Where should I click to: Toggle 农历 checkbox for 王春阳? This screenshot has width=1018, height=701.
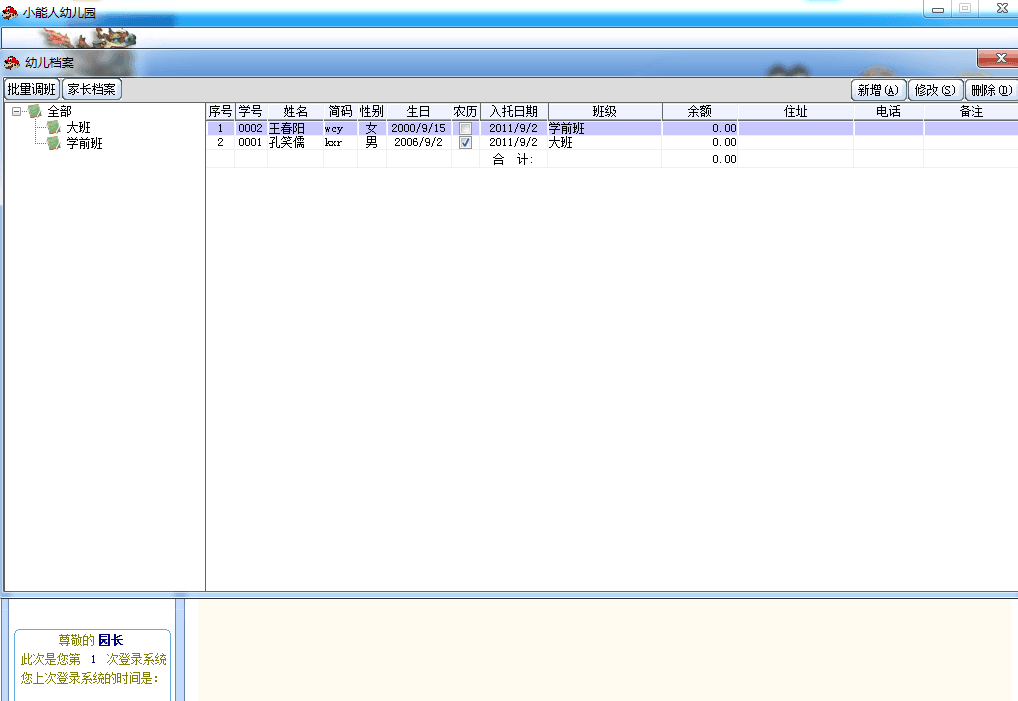(x=465, y=129)
